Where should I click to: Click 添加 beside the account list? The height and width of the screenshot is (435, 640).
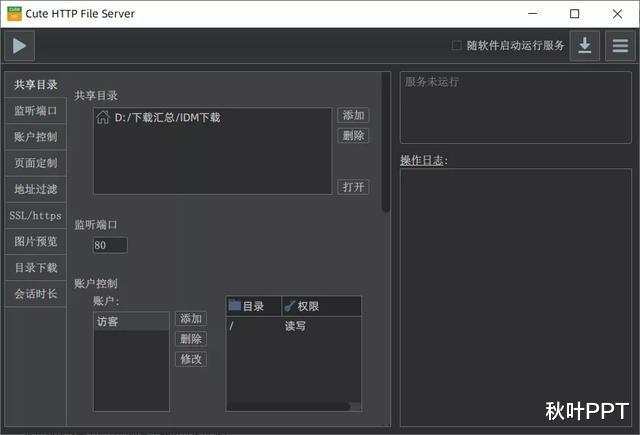coord(191,319)
